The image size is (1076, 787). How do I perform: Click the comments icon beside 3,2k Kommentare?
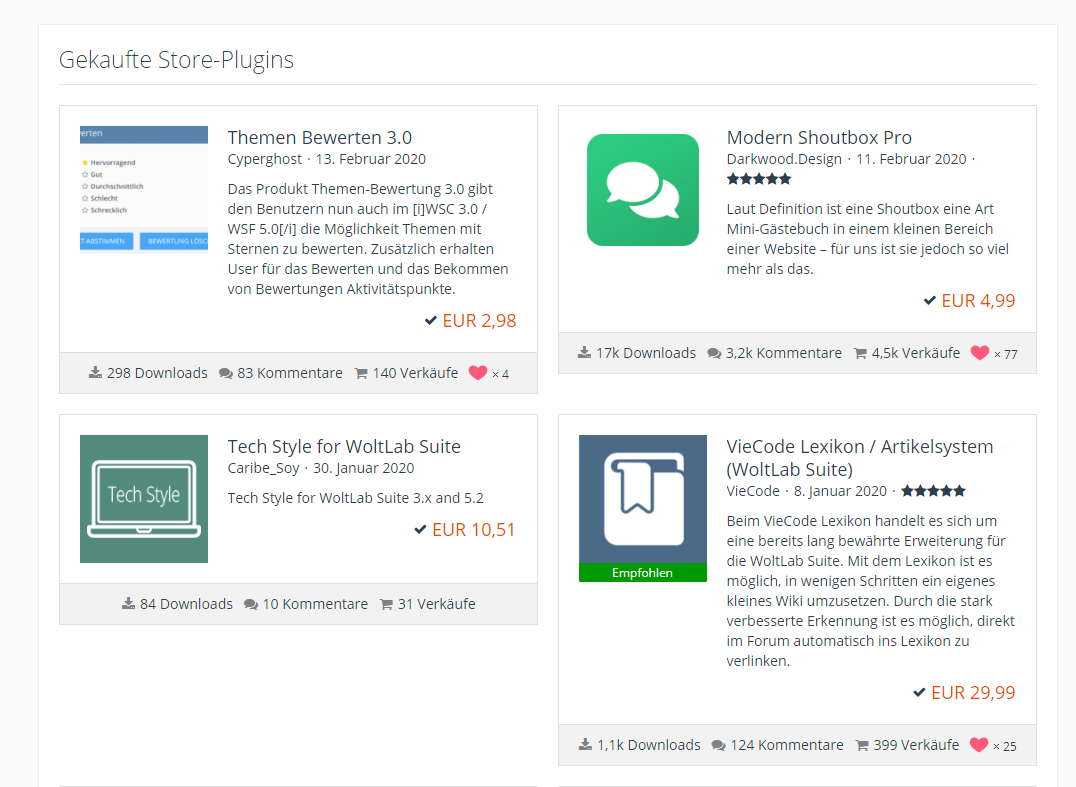point(714,353)
